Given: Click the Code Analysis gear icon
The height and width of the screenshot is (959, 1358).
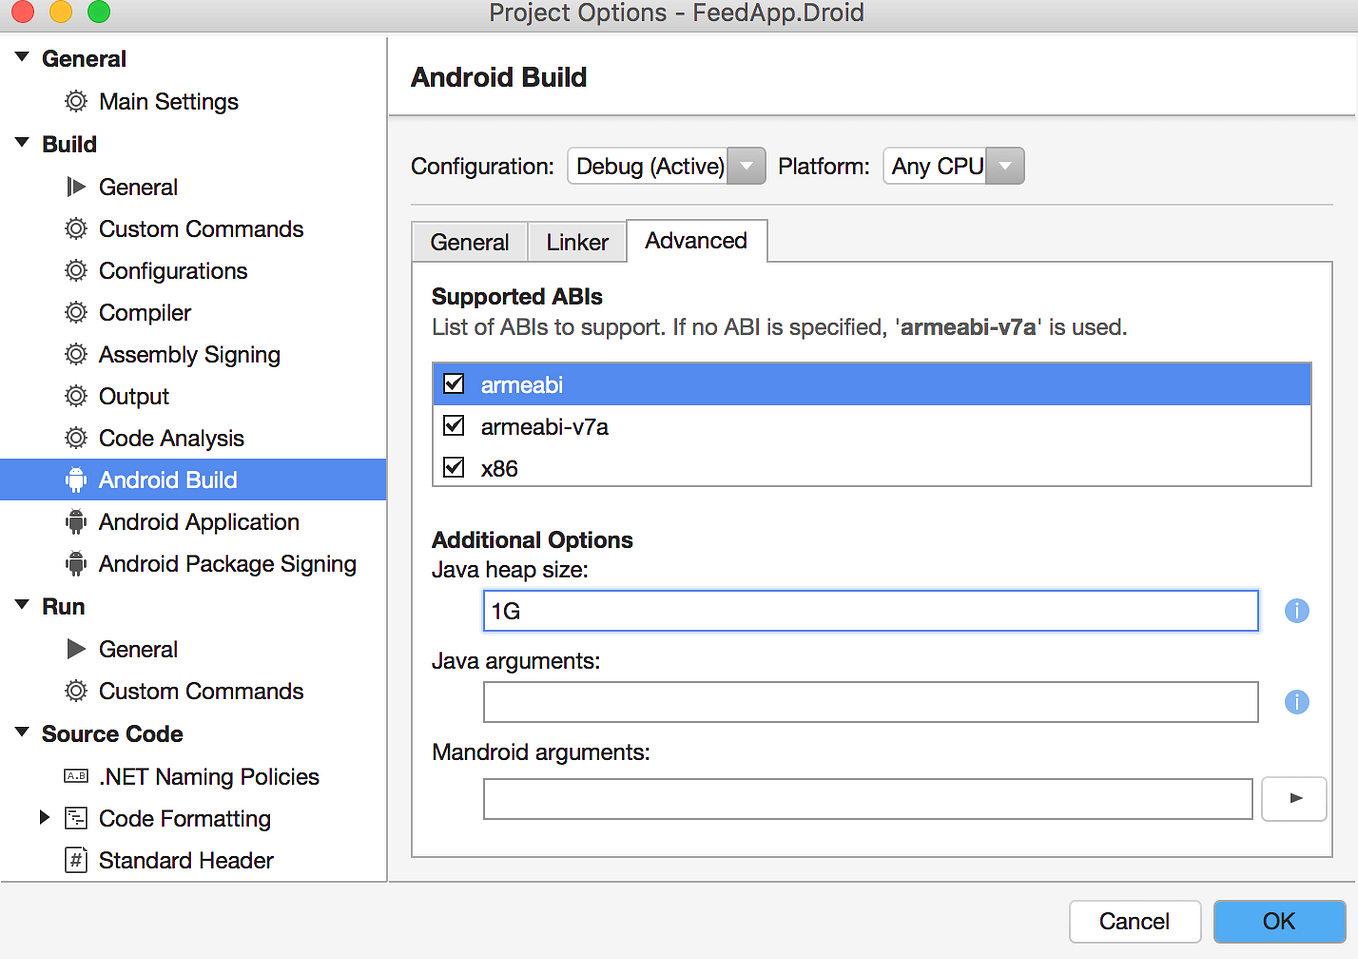Looking at the screenshot, I should coord(76,437).
